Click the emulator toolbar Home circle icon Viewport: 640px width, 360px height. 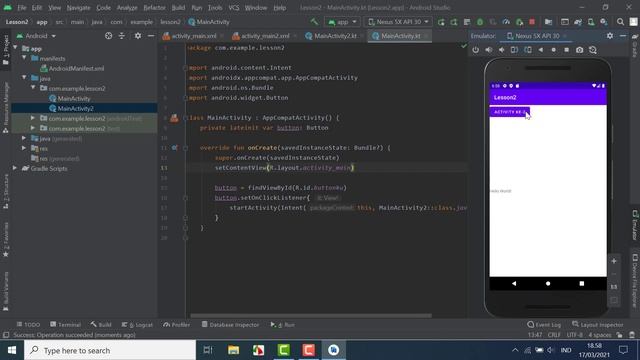point(553,50)
